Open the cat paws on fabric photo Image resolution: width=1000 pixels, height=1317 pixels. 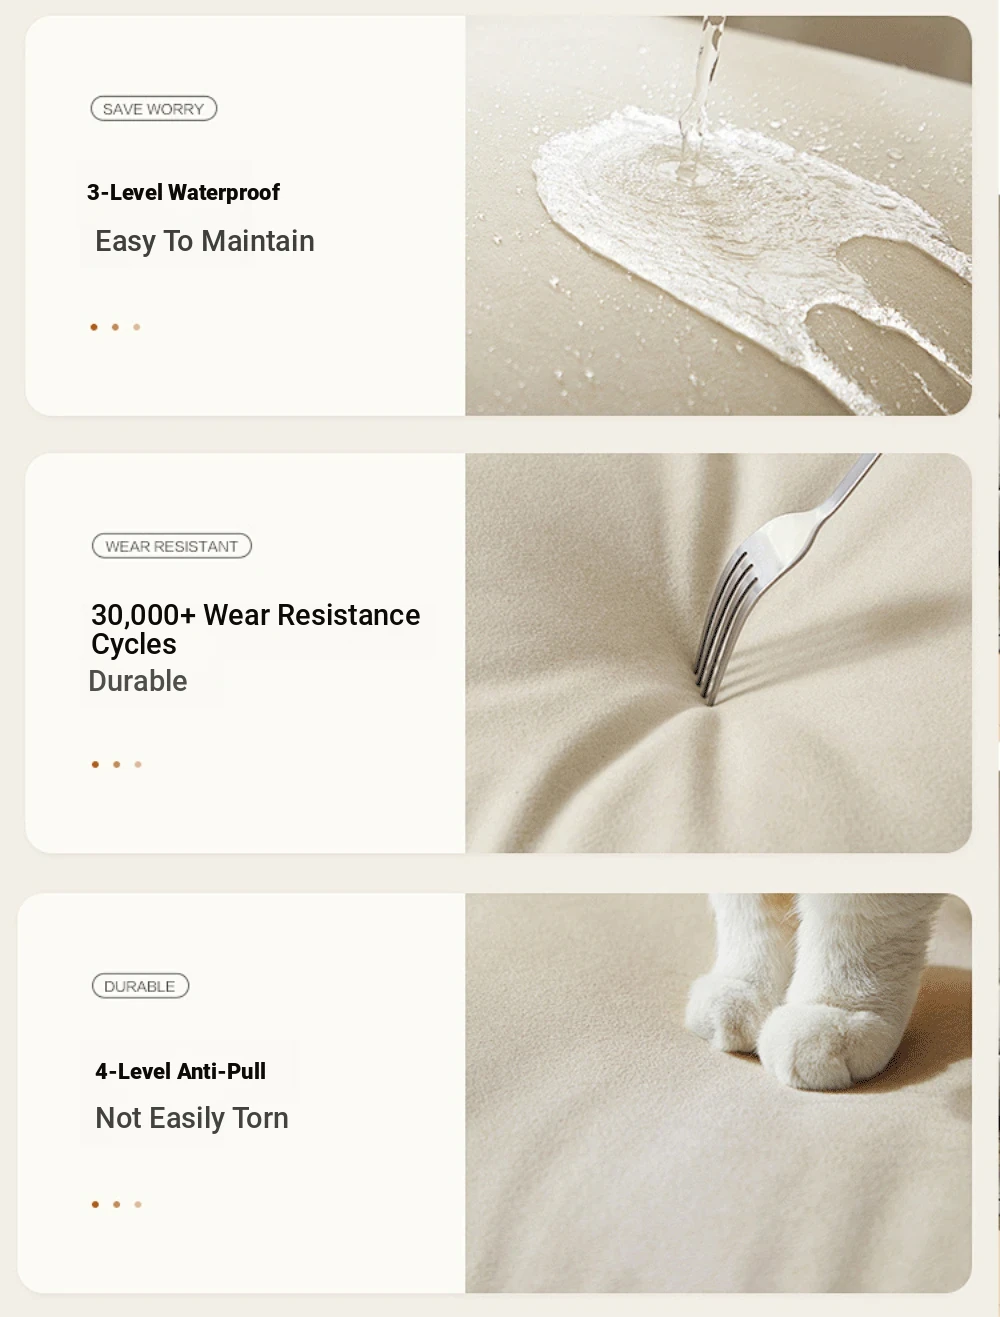click(x=718, y=1093)
